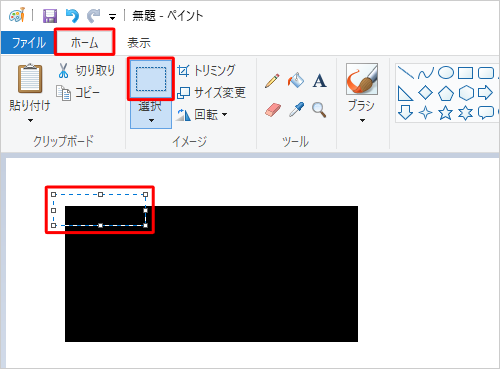Select the Color picker eyedropper tool

(x=296, y=110)
